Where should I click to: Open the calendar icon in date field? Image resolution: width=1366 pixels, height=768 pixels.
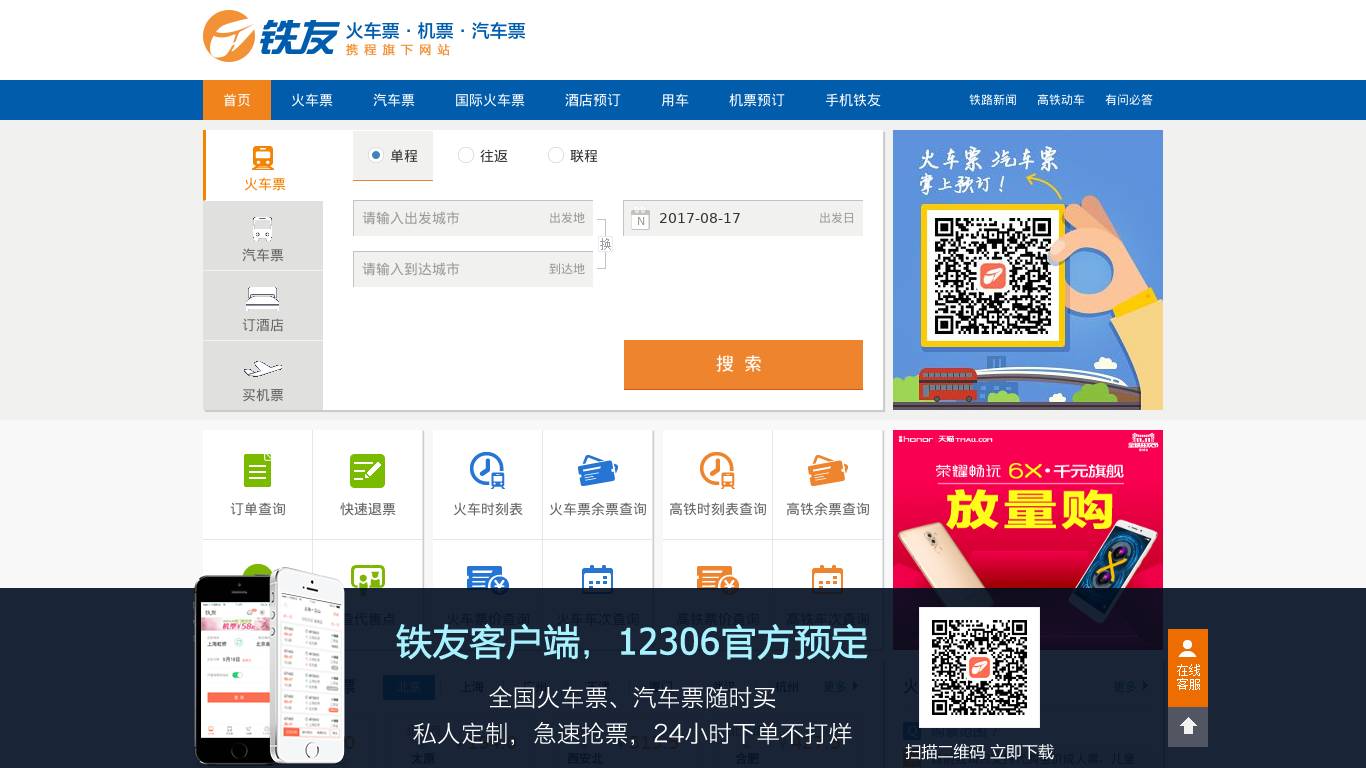point(640,219)
